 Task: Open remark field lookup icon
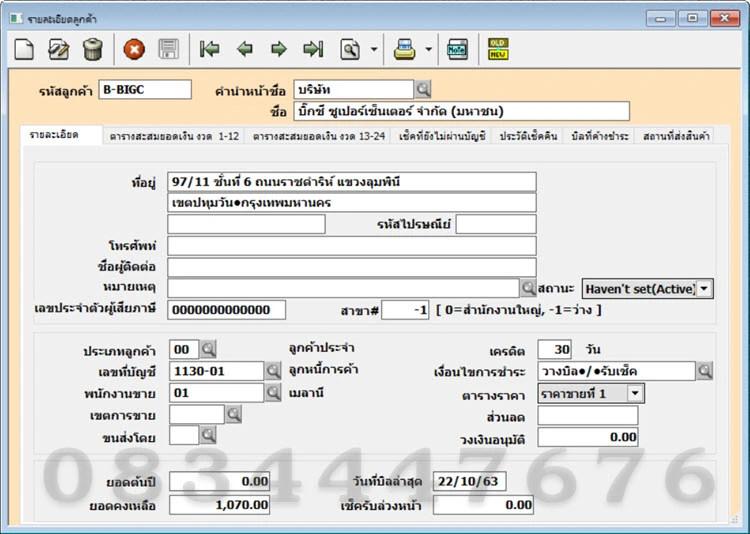(528, 288)
